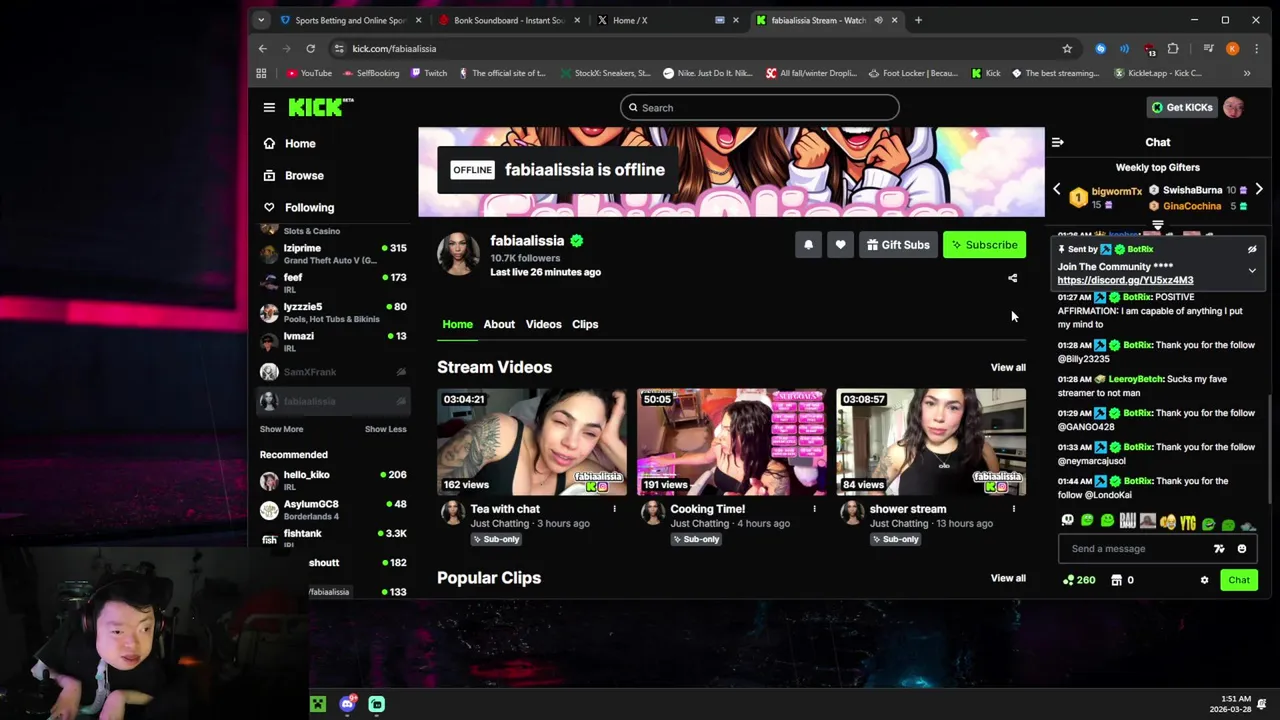Open the channel Clips tab
The image size is (1280, 720).
click(585, 324)
